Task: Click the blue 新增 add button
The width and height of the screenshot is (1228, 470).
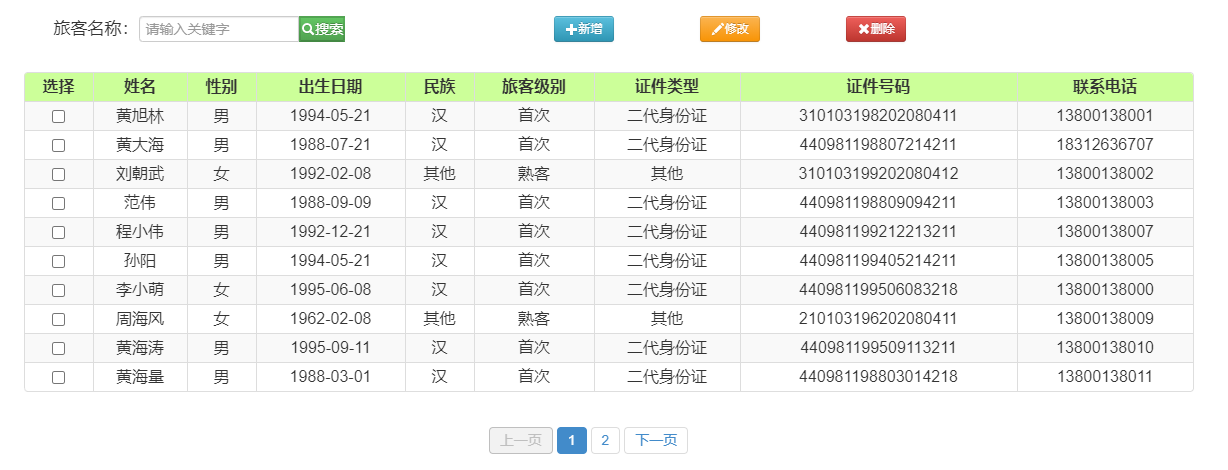Action: point(584,29)
